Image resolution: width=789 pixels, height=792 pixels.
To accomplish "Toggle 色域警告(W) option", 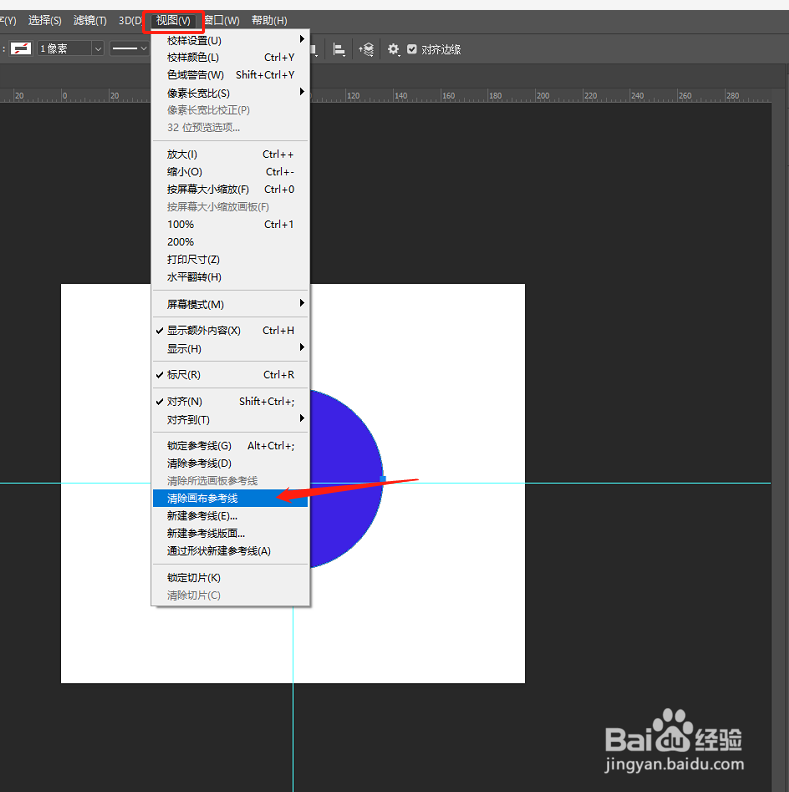I will 230,75.
